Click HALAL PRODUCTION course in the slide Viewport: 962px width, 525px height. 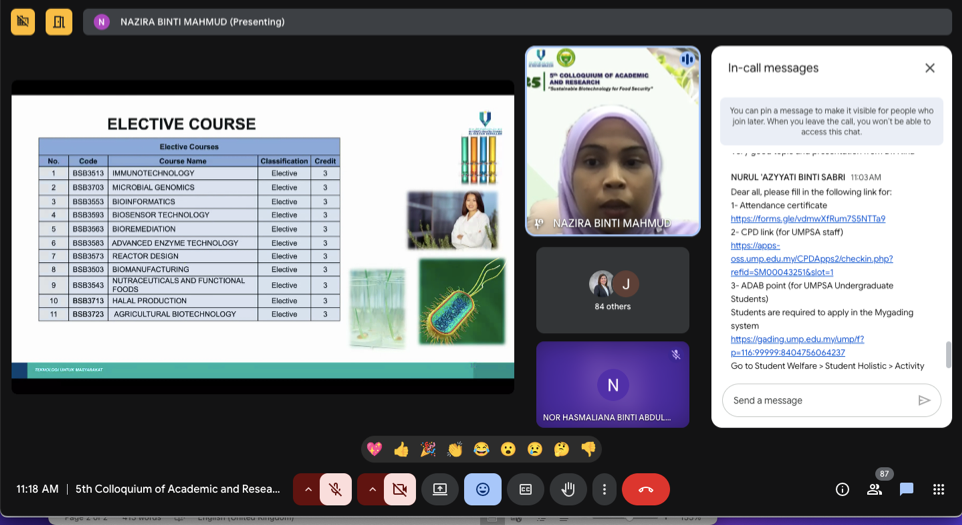coord(149,301)
